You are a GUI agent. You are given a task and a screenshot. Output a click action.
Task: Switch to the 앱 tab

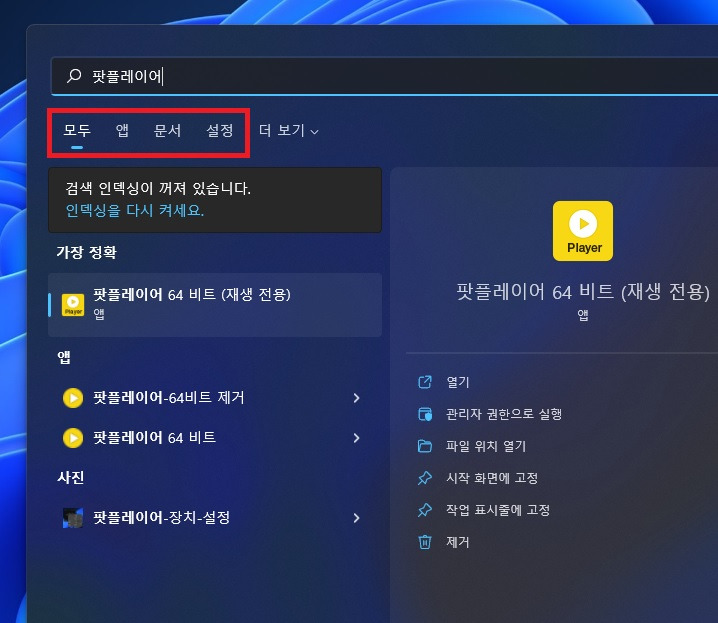click(x=122, y=130)
